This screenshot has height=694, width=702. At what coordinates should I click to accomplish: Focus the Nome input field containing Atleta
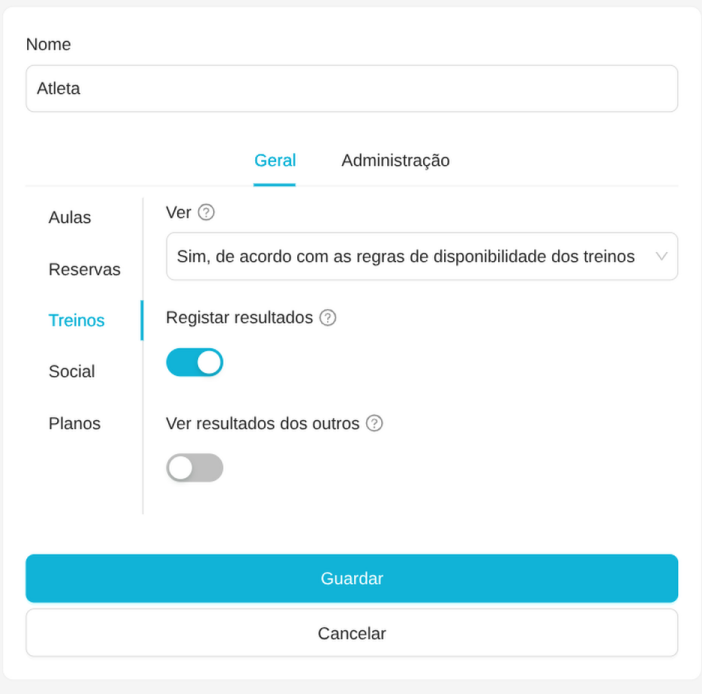click(x=352, y=89)
